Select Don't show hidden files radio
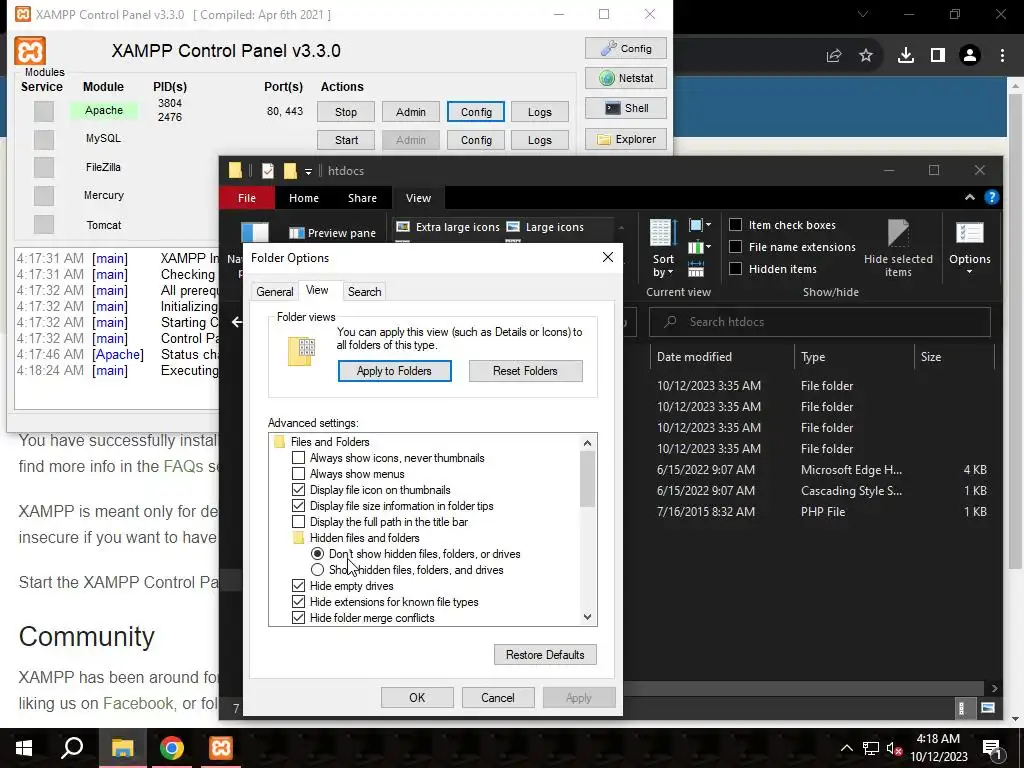The image size is (1024, 768). pos(317,554)
